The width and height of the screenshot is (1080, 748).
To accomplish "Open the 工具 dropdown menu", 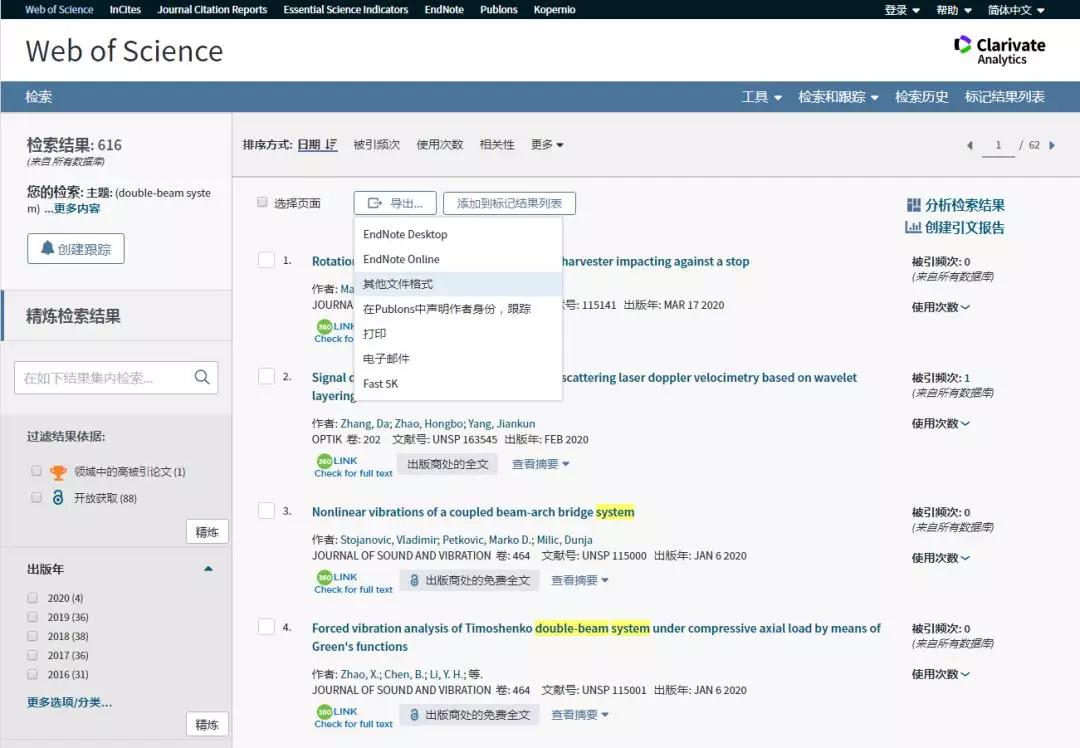I will pos(761,97).
